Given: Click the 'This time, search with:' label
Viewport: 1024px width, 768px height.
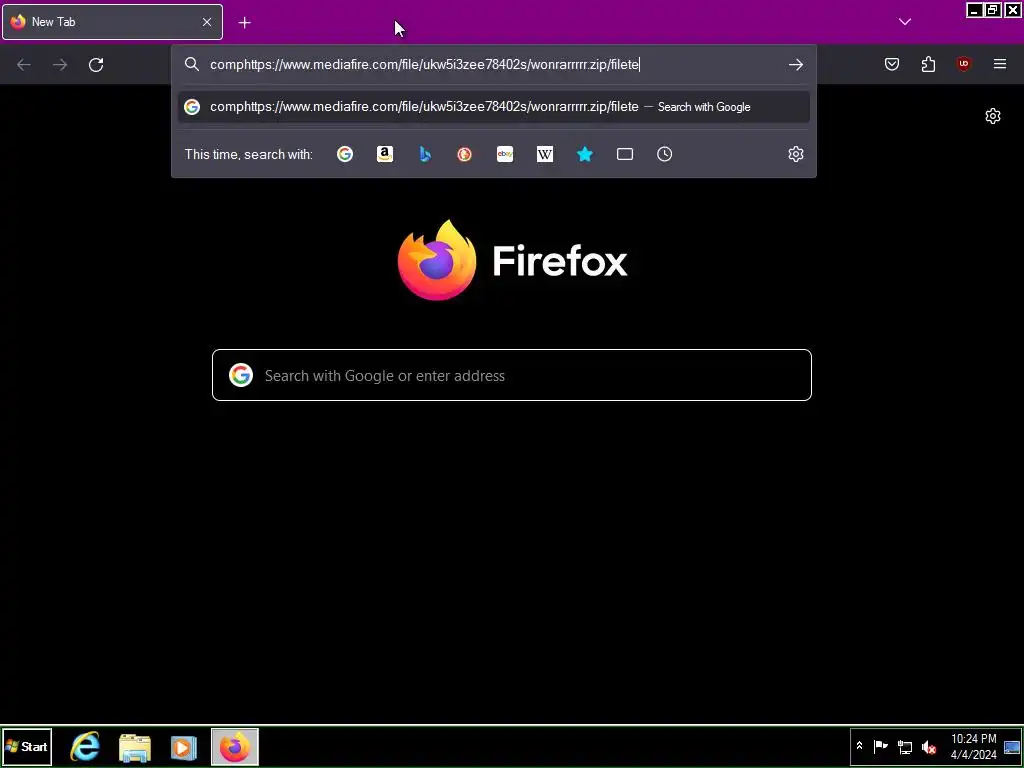Looking at the screenshot, I should pos(248,154).
